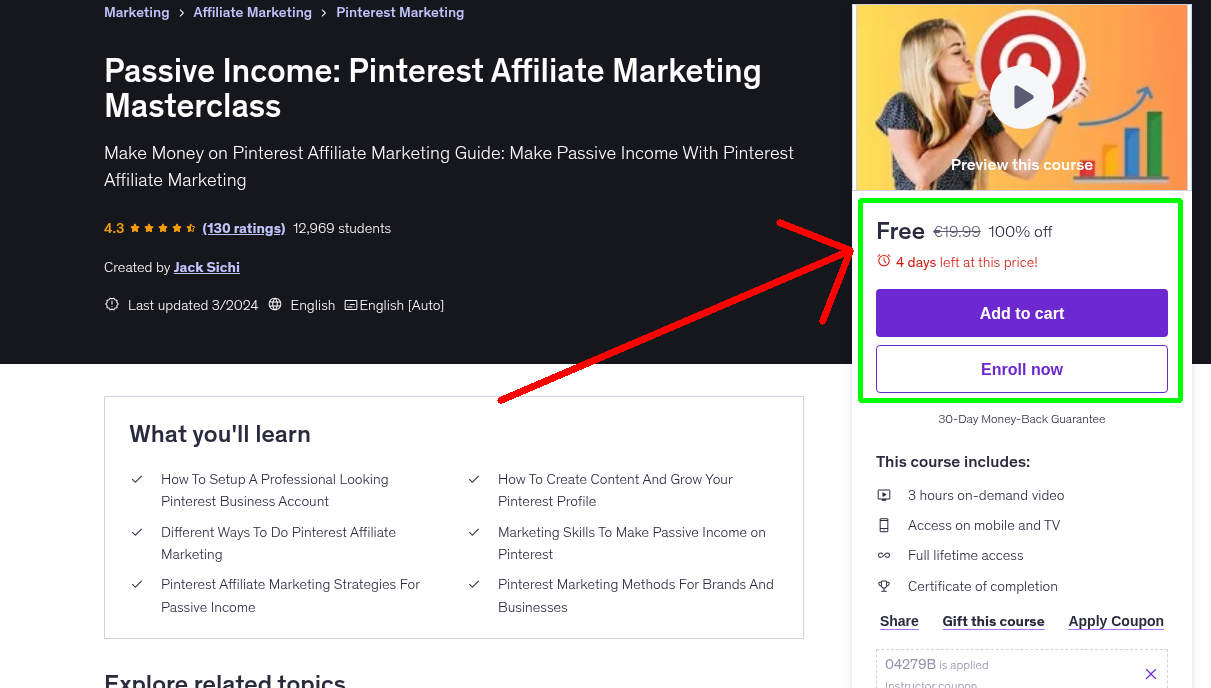Image resolution: width=1211 pixels, height=688 pixels.
Task: Click the certificate trophy icon
Action: 884,586
